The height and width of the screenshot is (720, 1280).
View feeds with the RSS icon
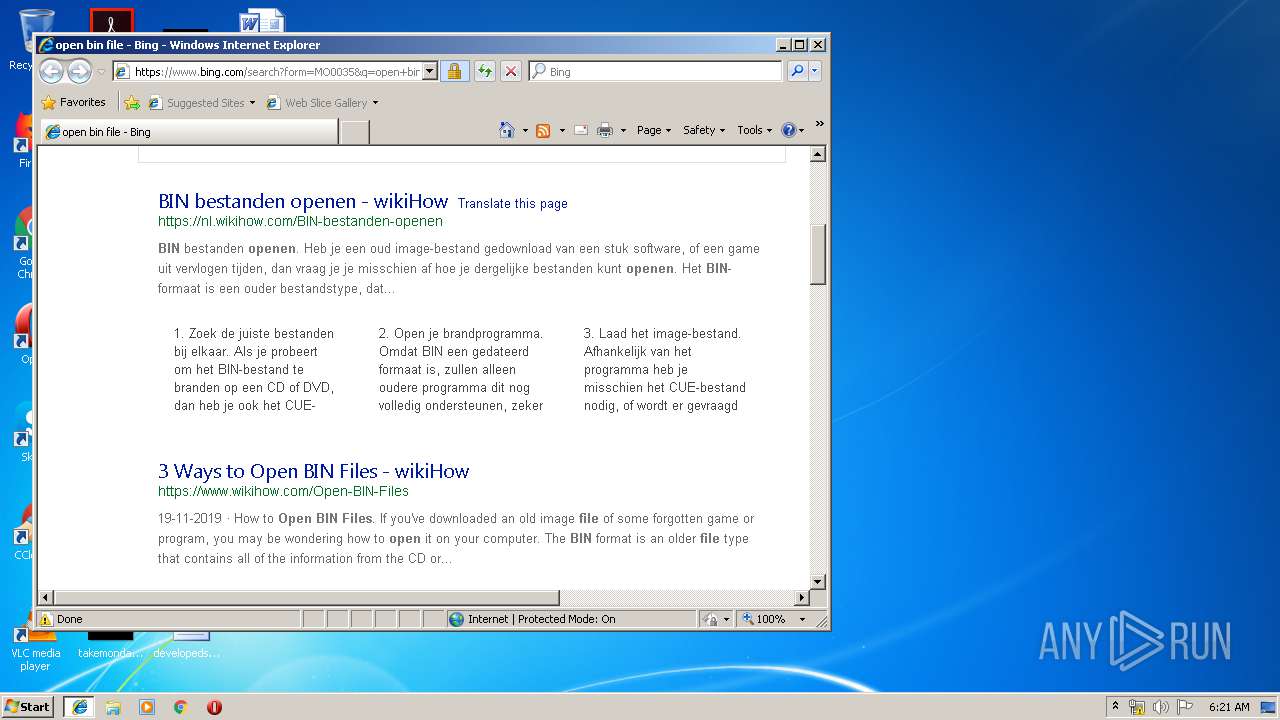tap(543, 130)
